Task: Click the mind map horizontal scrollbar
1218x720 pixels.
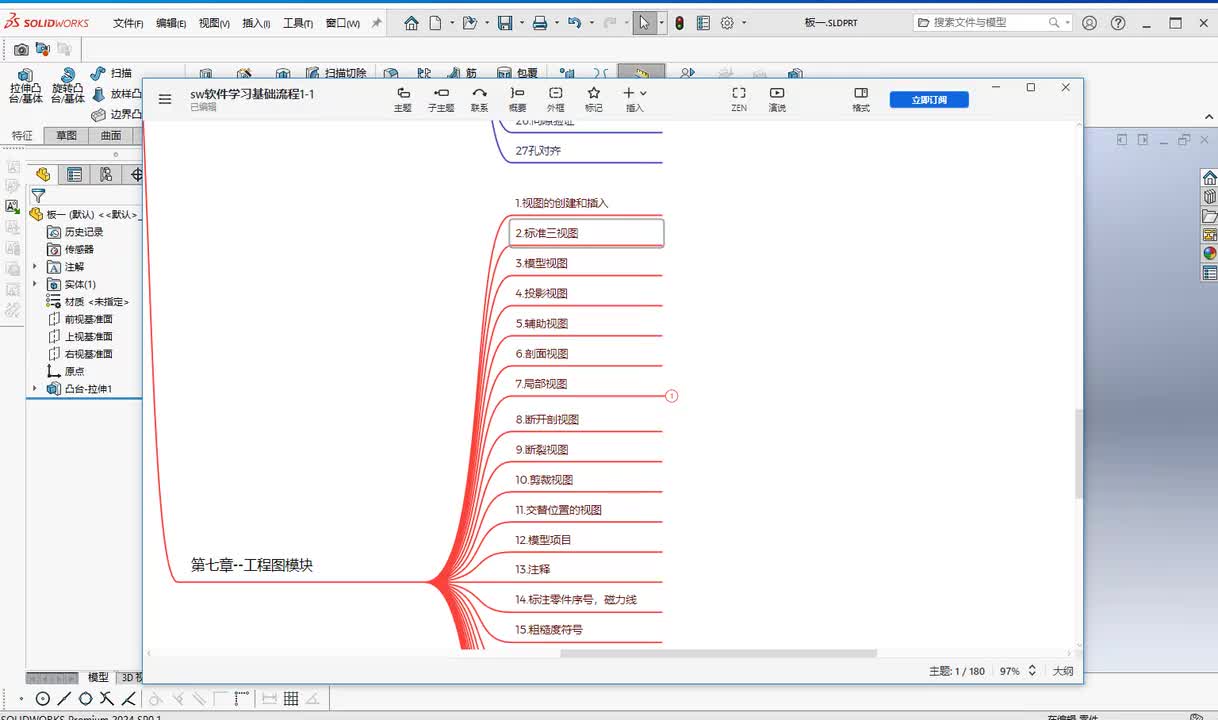Action: pyautogui.click(x=718, y=654)
